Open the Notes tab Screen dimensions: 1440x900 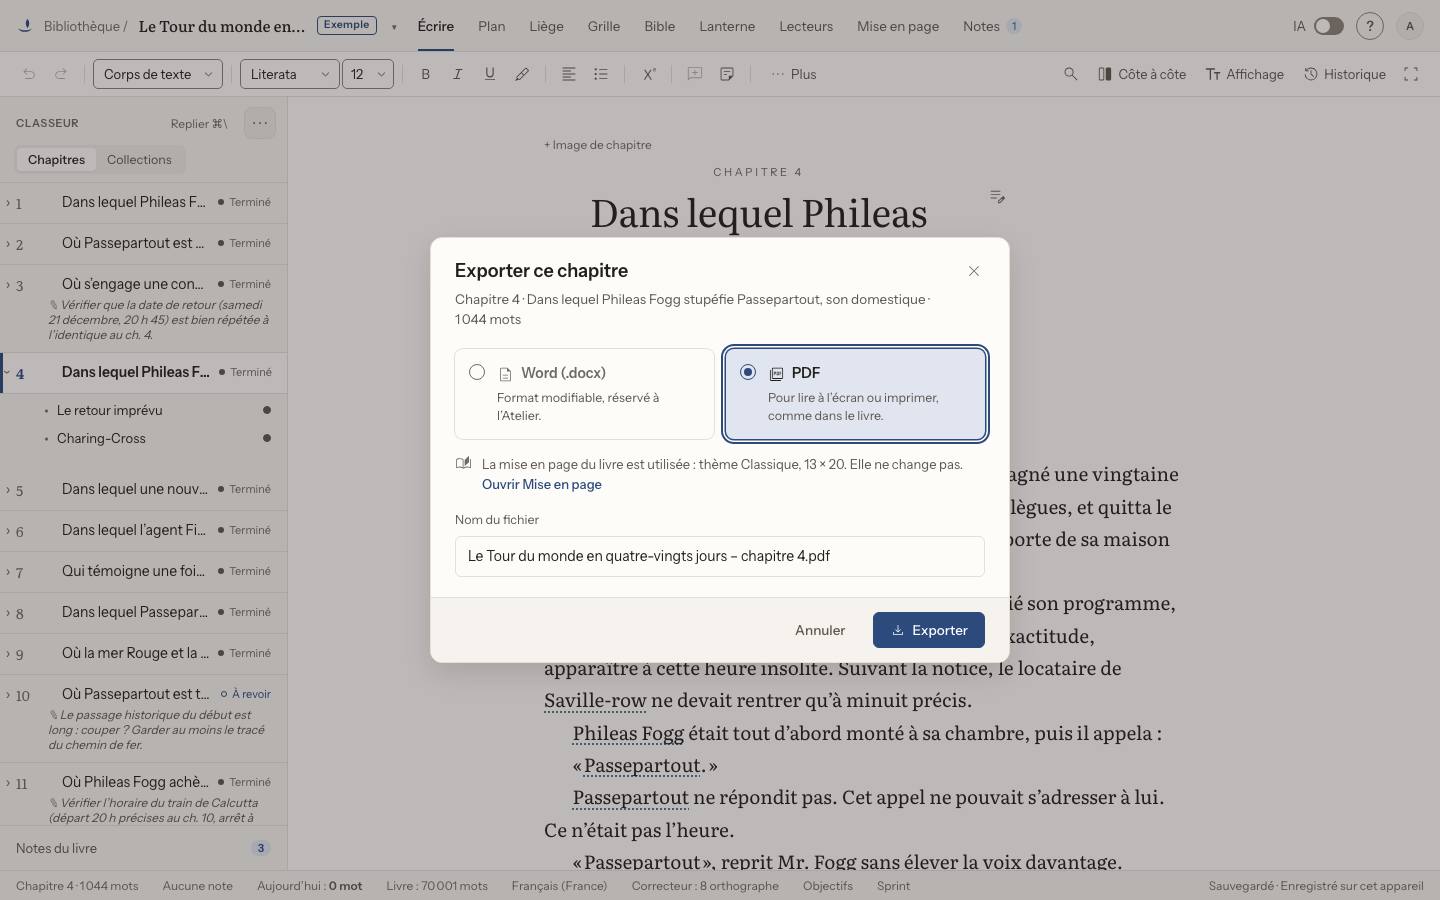click(x=992, y=26)
